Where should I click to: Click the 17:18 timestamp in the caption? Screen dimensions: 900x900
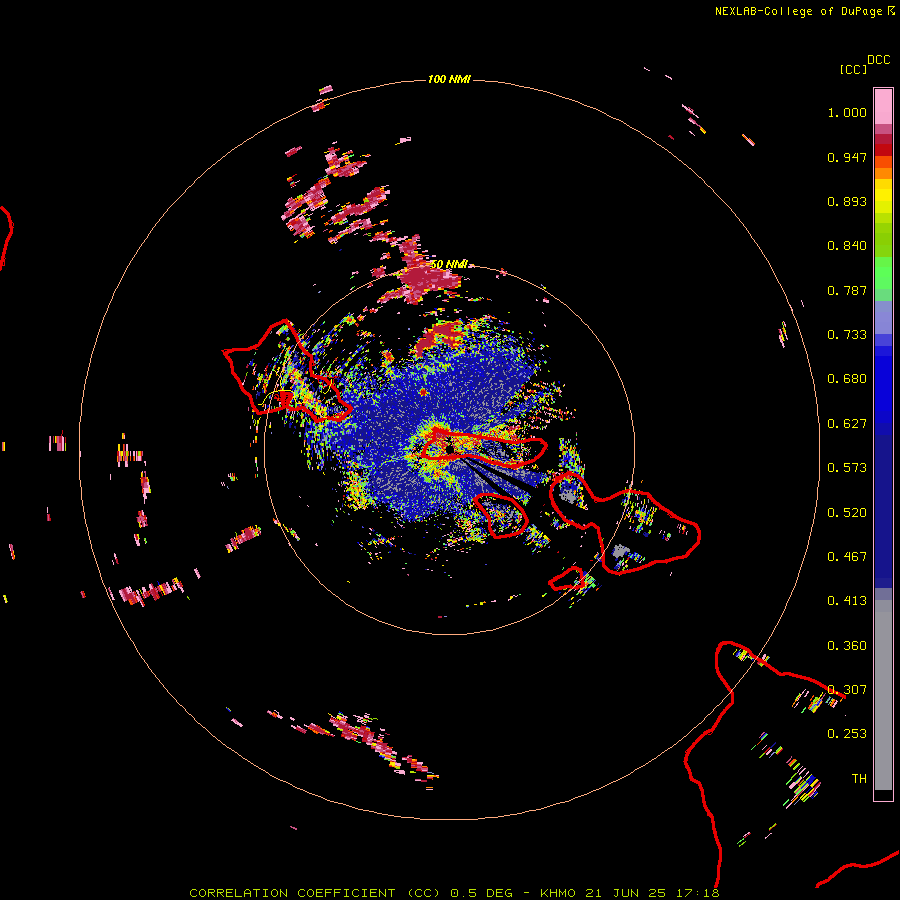coord(697,893)
